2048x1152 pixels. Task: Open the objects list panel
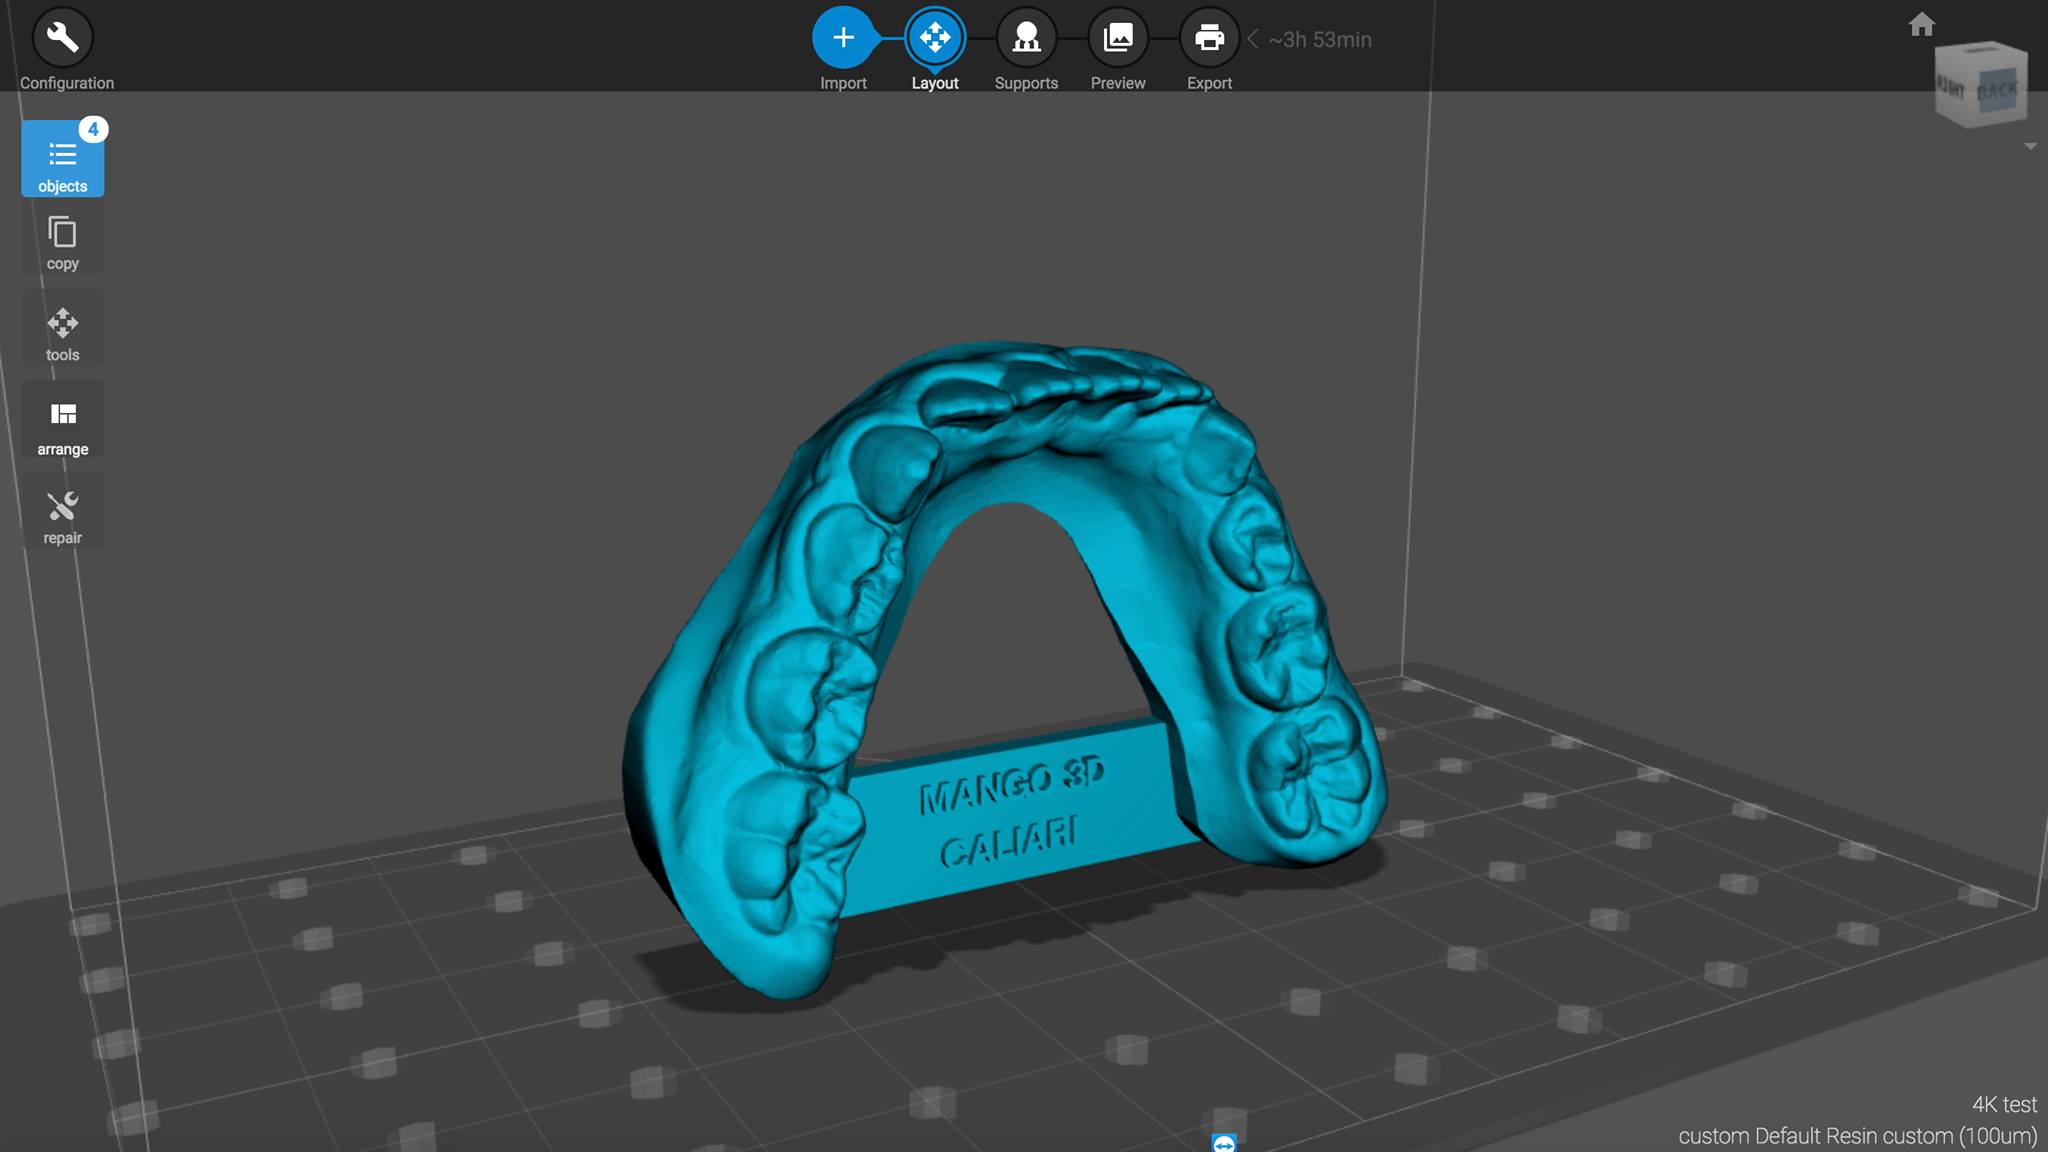[x=63, y=159]
